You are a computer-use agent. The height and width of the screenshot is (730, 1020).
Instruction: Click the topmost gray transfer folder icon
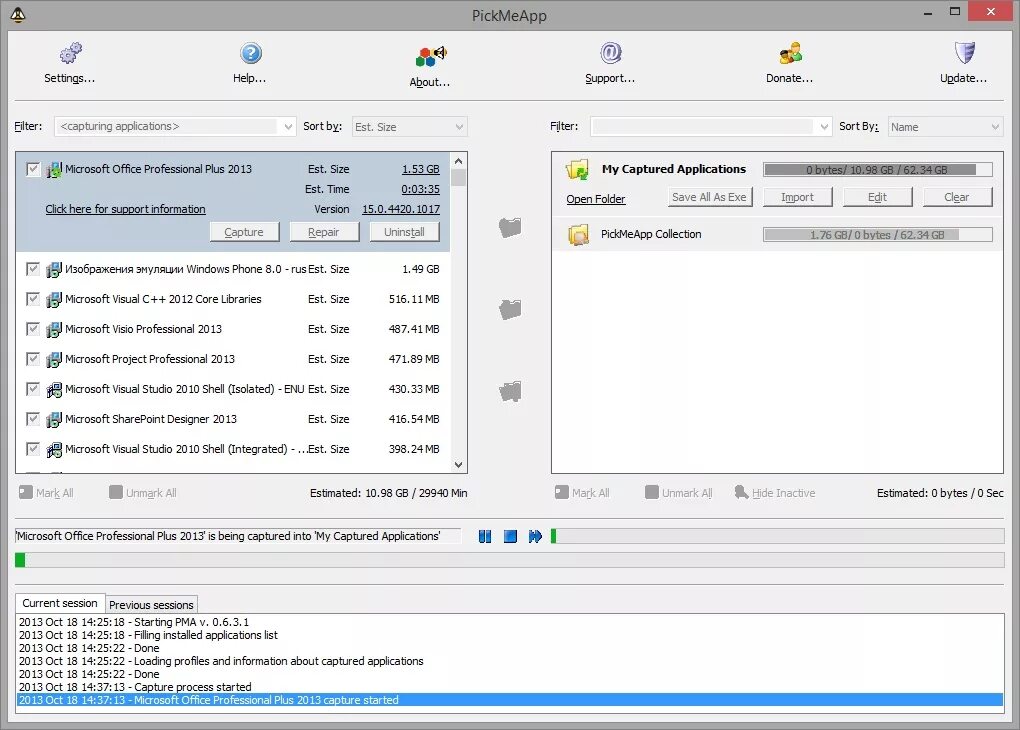(x=510, y=227)
